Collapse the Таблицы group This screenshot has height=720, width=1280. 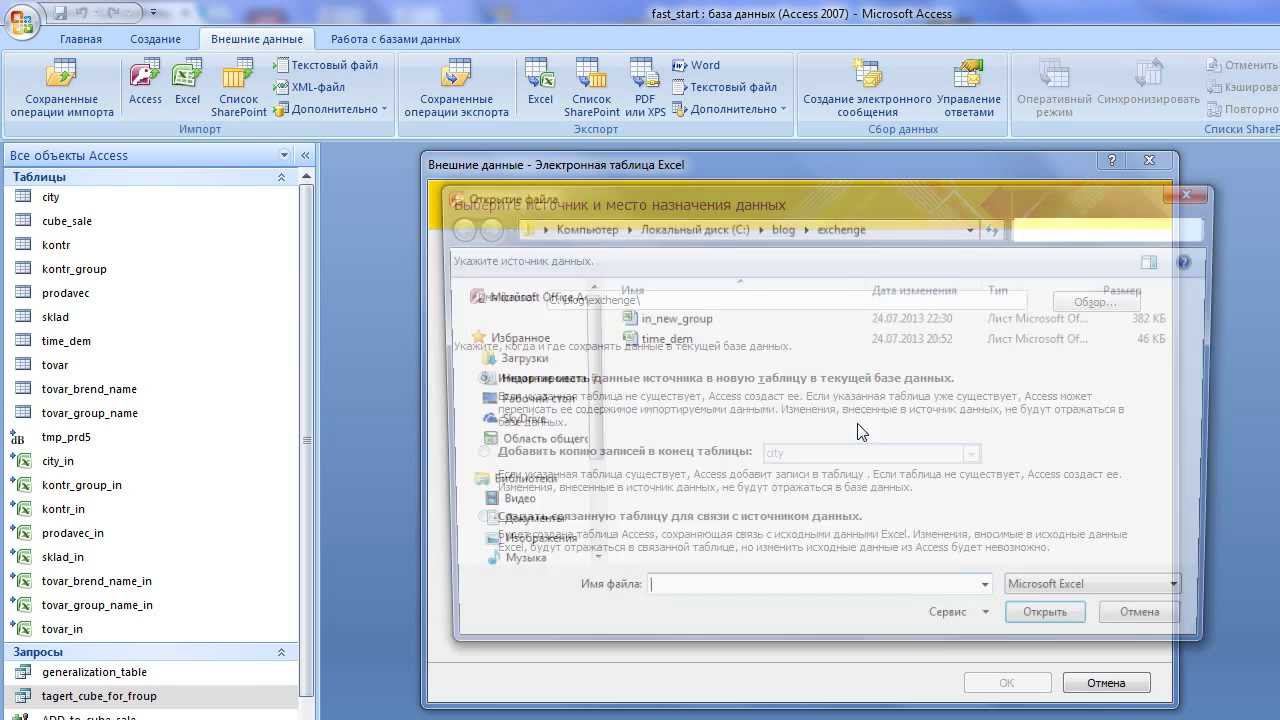281,177
